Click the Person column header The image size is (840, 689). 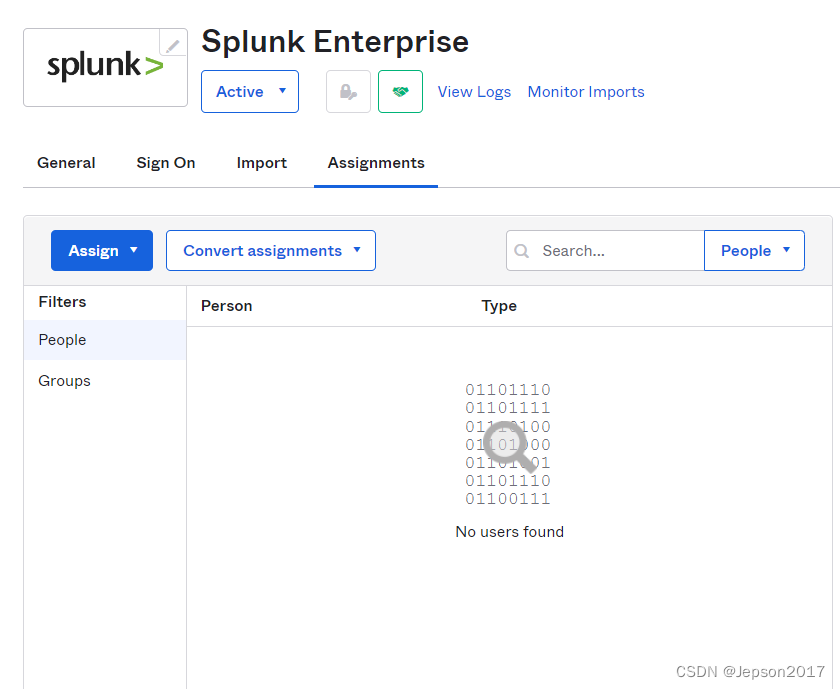[x=227, y=306]
